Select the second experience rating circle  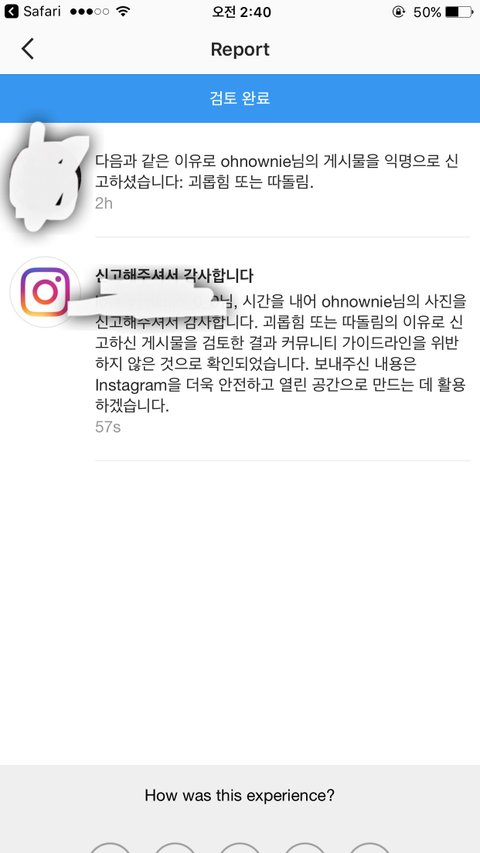175,848
